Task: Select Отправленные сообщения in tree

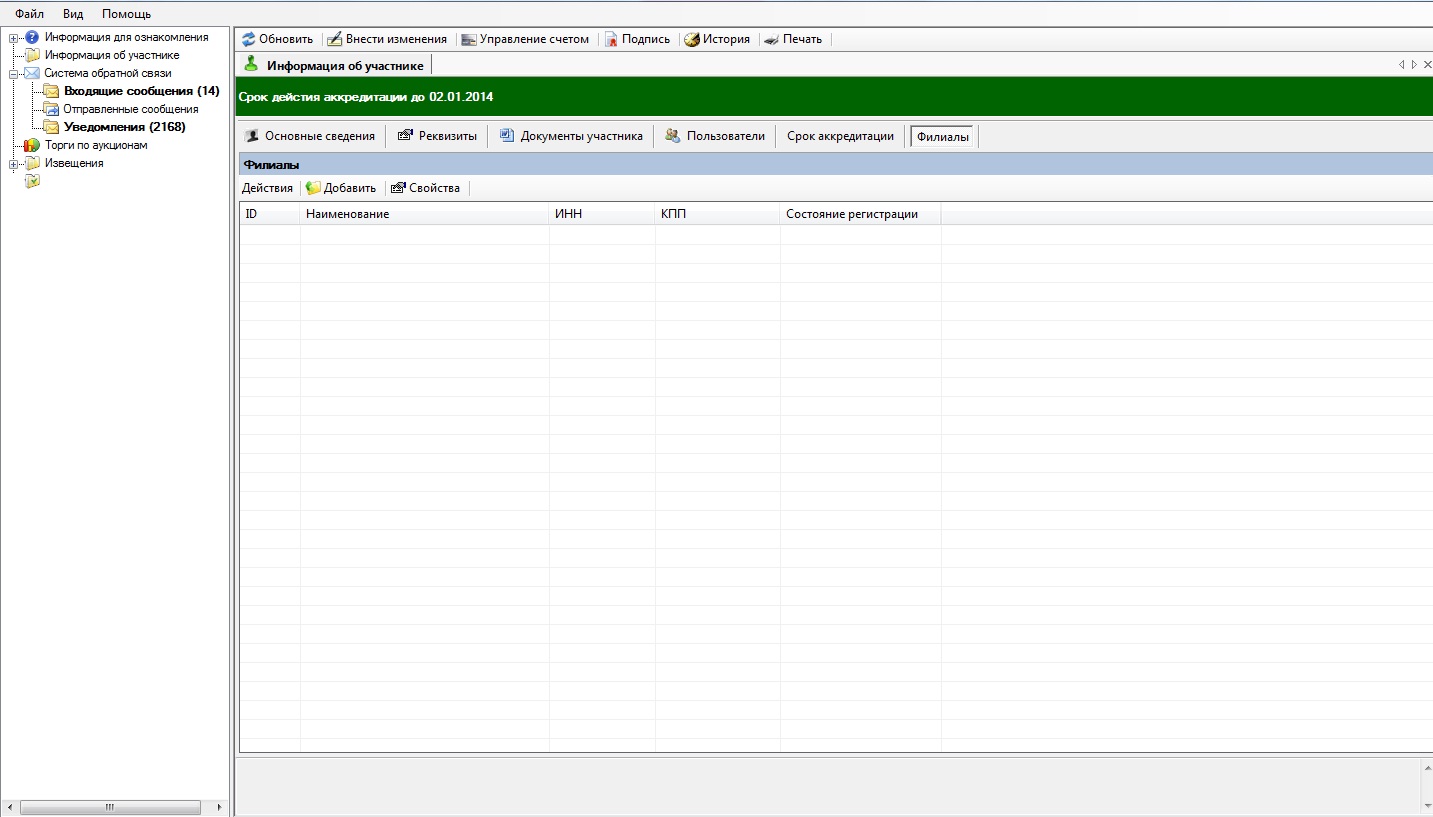Action: click(x=131, y=109)
